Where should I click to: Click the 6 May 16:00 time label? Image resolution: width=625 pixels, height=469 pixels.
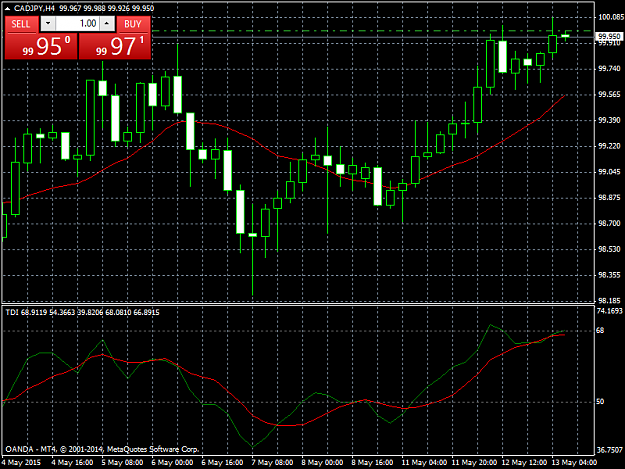click(222, 463)
